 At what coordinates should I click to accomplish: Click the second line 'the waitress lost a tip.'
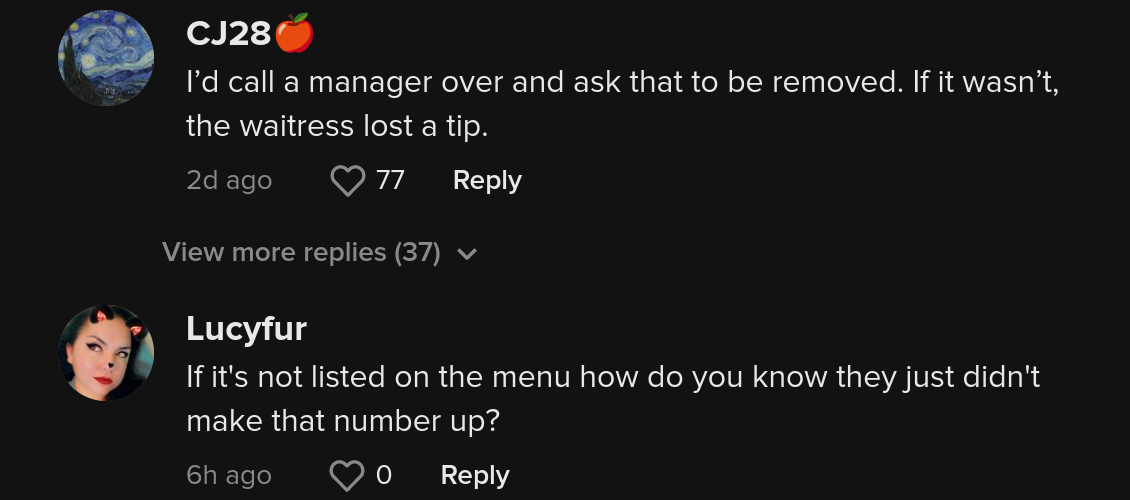(x=337, y=126)
